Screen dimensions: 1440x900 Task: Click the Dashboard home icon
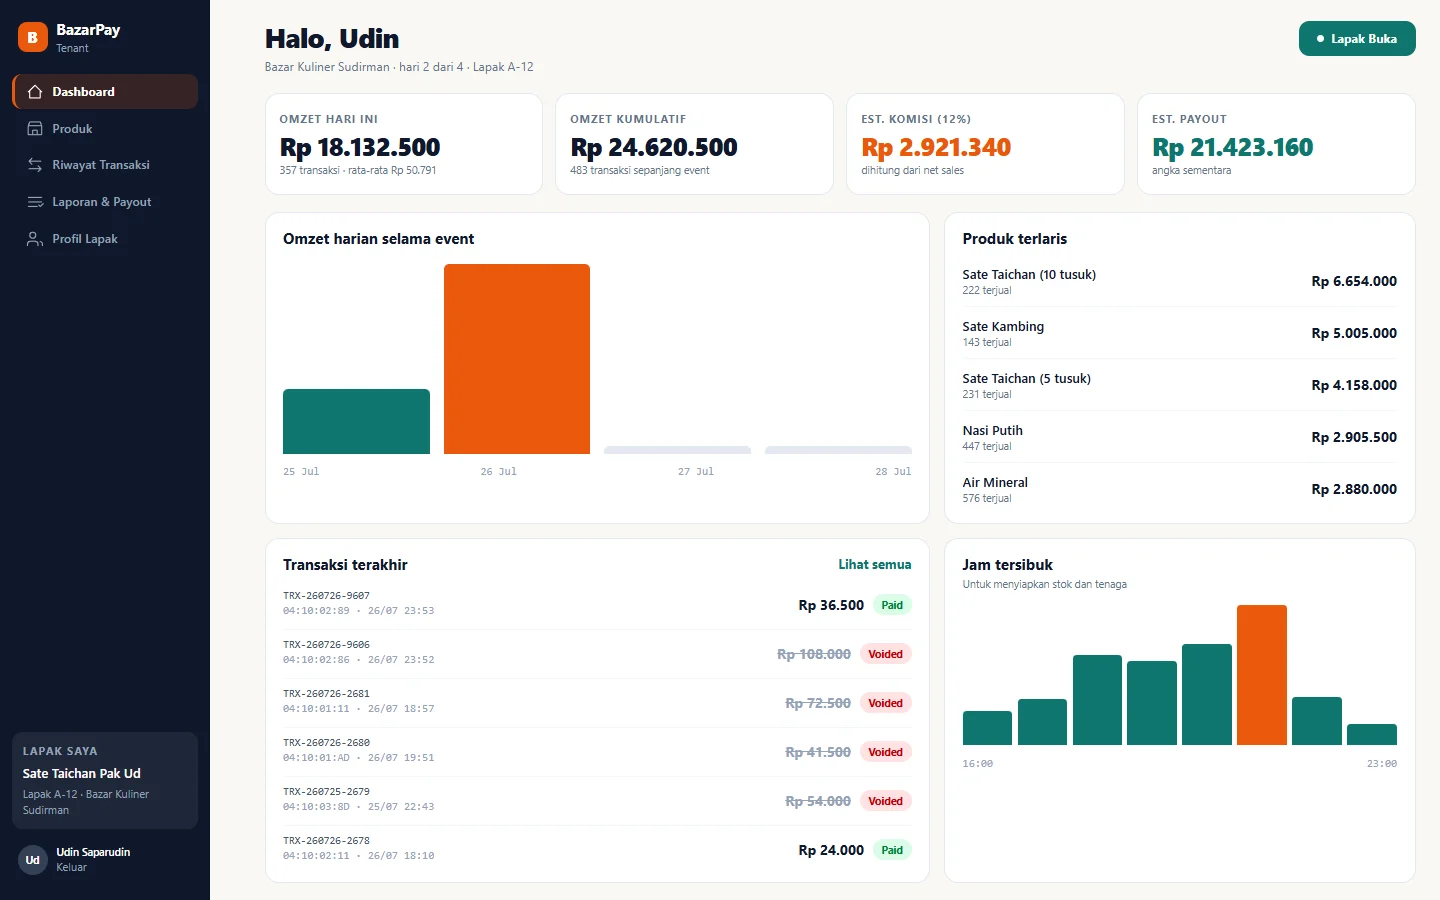click(35, 92)
